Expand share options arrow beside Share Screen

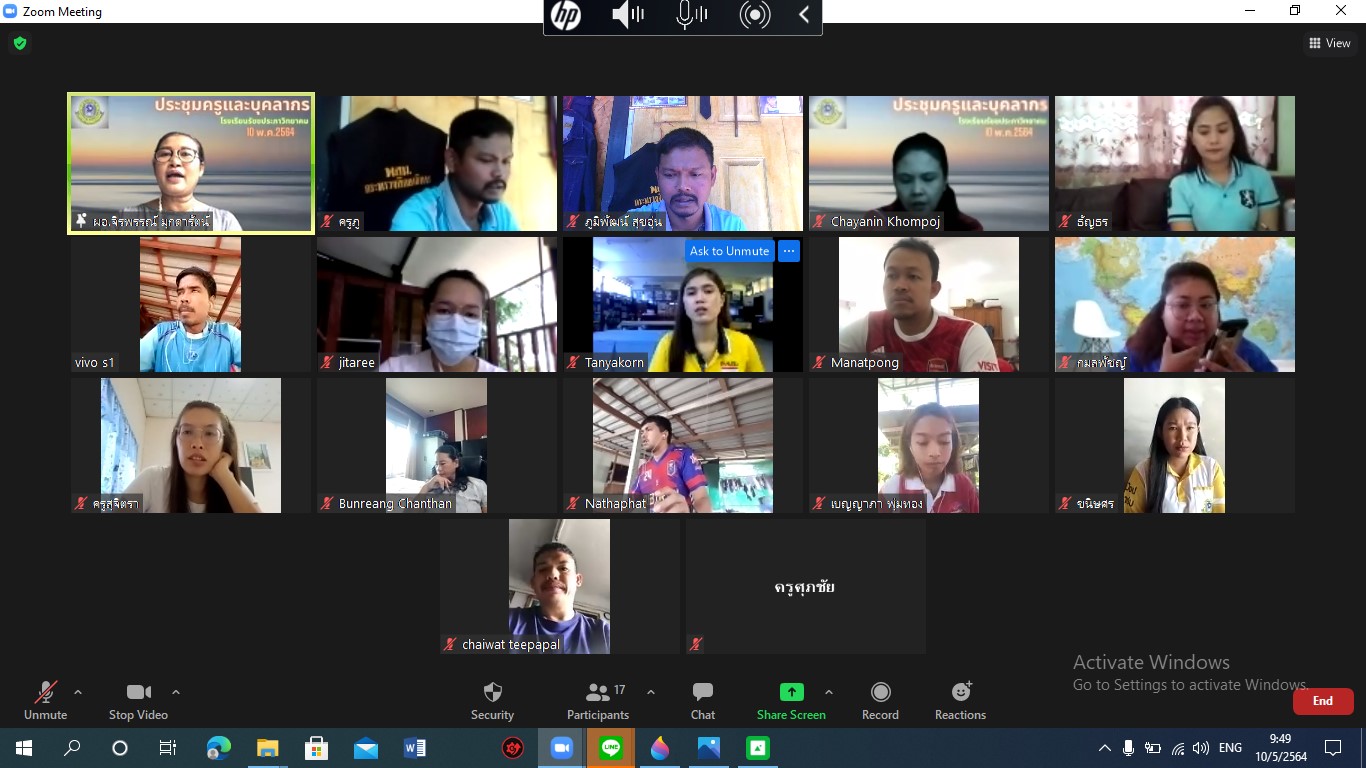828,692
